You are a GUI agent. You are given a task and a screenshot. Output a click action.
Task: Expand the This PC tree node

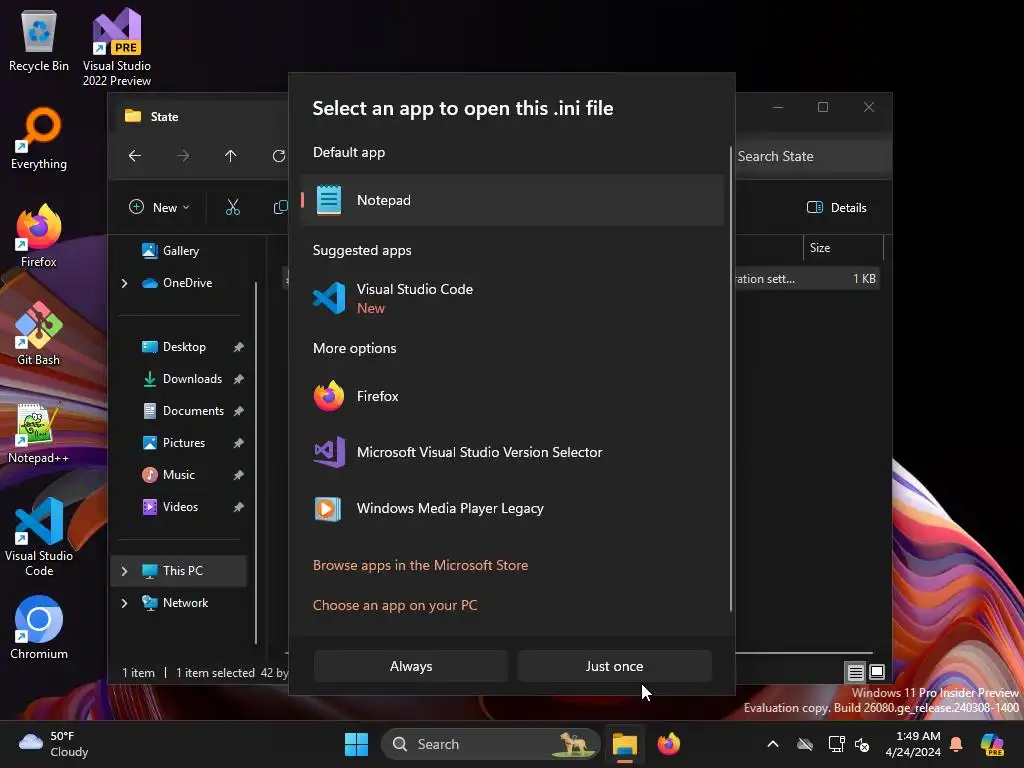click(125, 571)
